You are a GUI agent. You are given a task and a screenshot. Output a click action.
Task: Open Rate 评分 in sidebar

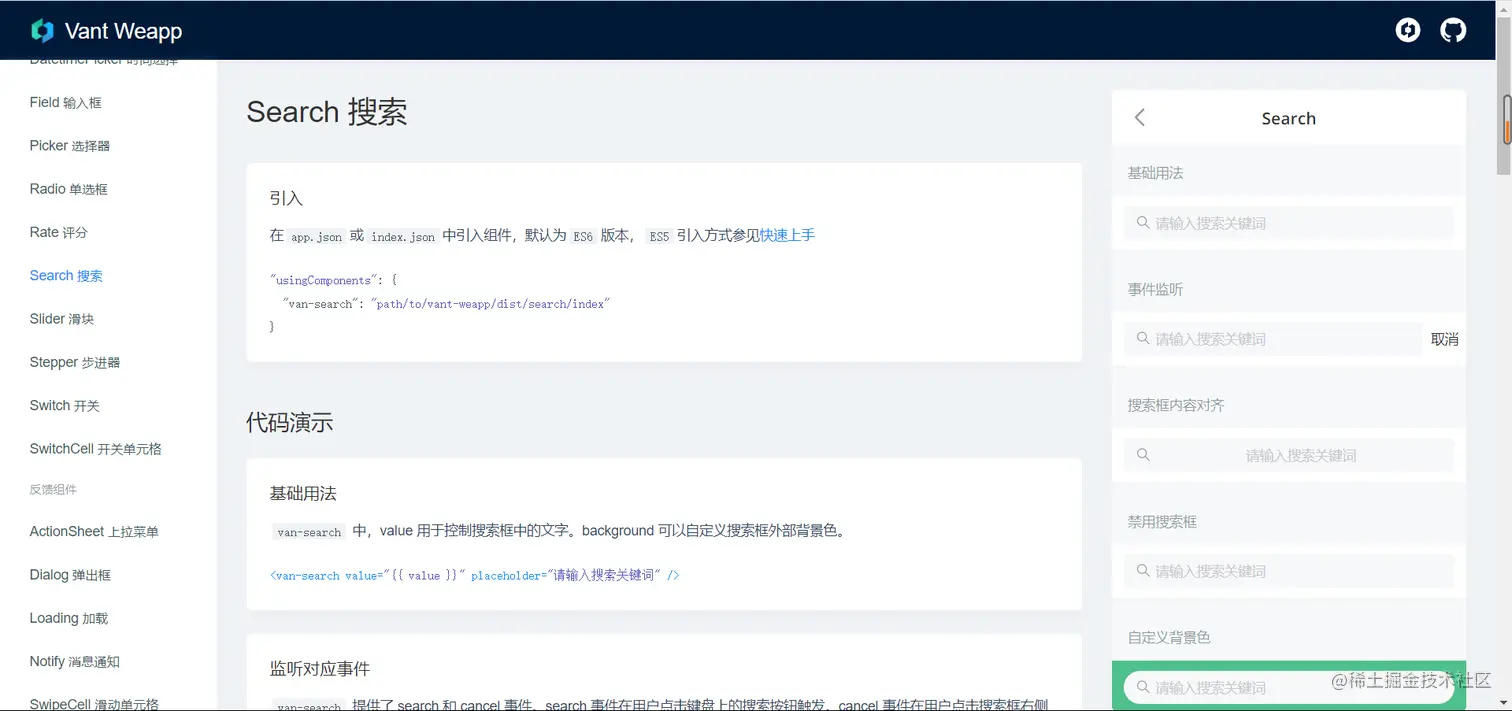point(59,232)
